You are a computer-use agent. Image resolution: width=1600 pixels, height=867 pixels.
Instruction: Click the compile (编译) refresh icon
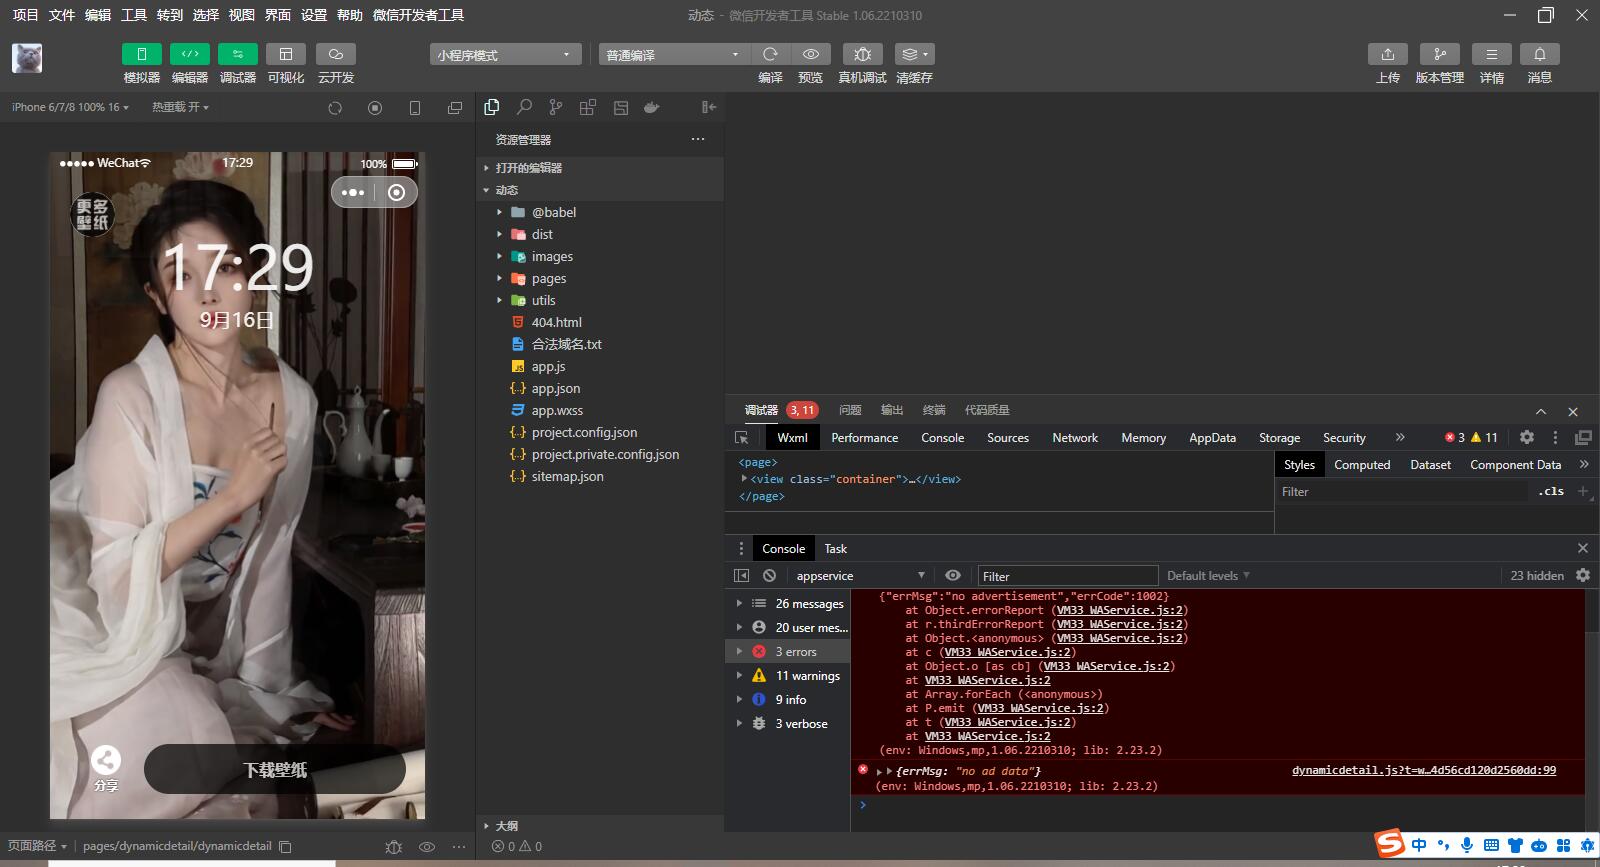tap(770, 54)
